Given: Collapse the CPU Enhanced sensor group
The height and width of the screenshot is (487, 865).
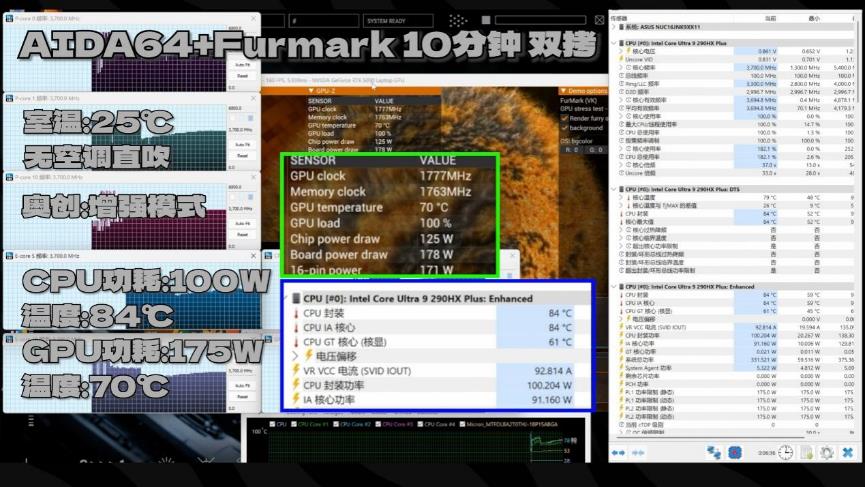Looking at the screenshot, I should click(x=613, y=287).
